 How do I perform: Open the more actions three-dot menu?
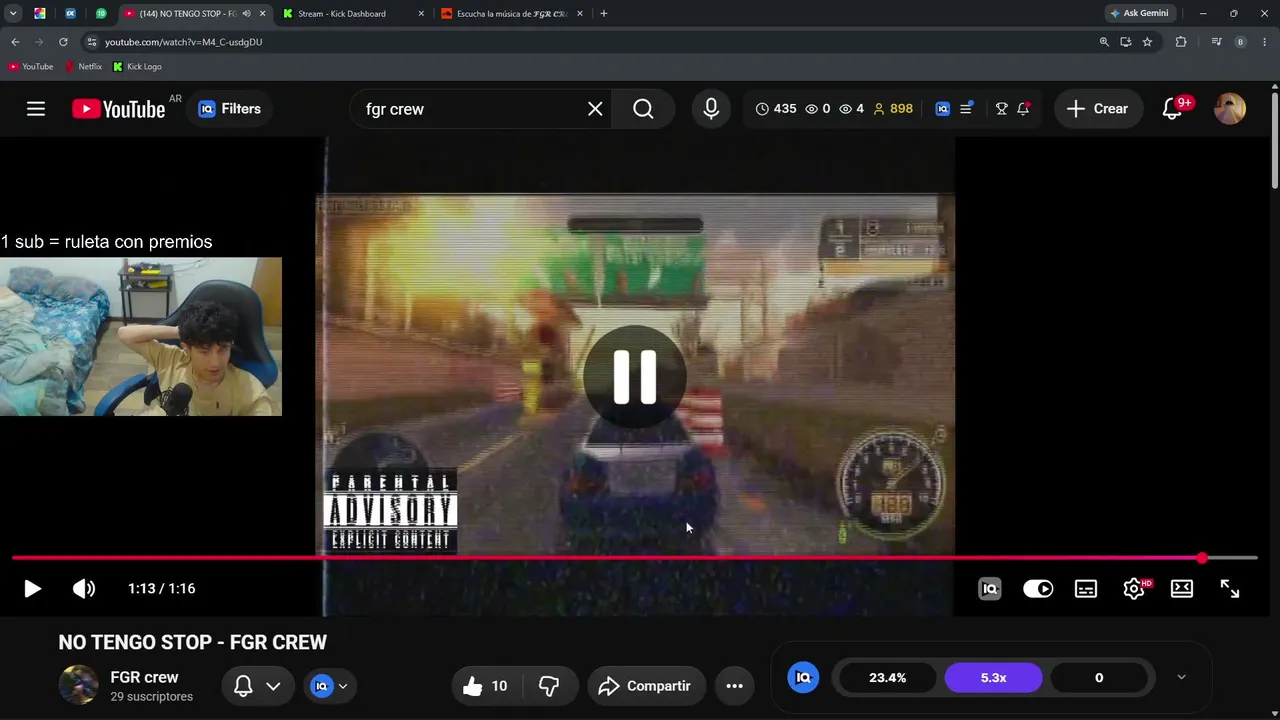(734, 686)
